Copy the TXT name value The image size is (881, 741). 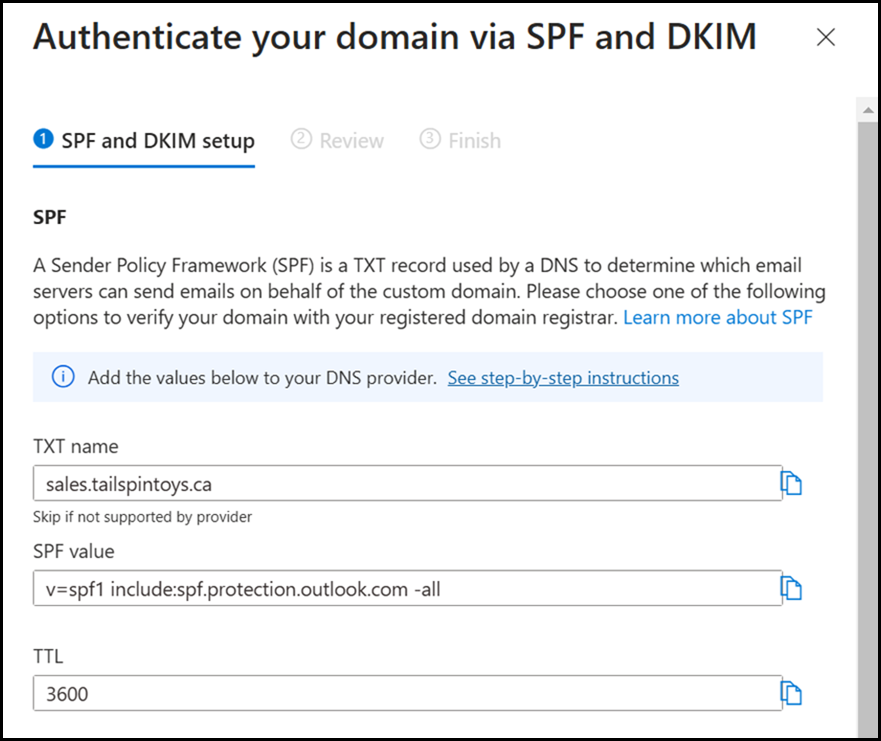click(x=792, y=484)
